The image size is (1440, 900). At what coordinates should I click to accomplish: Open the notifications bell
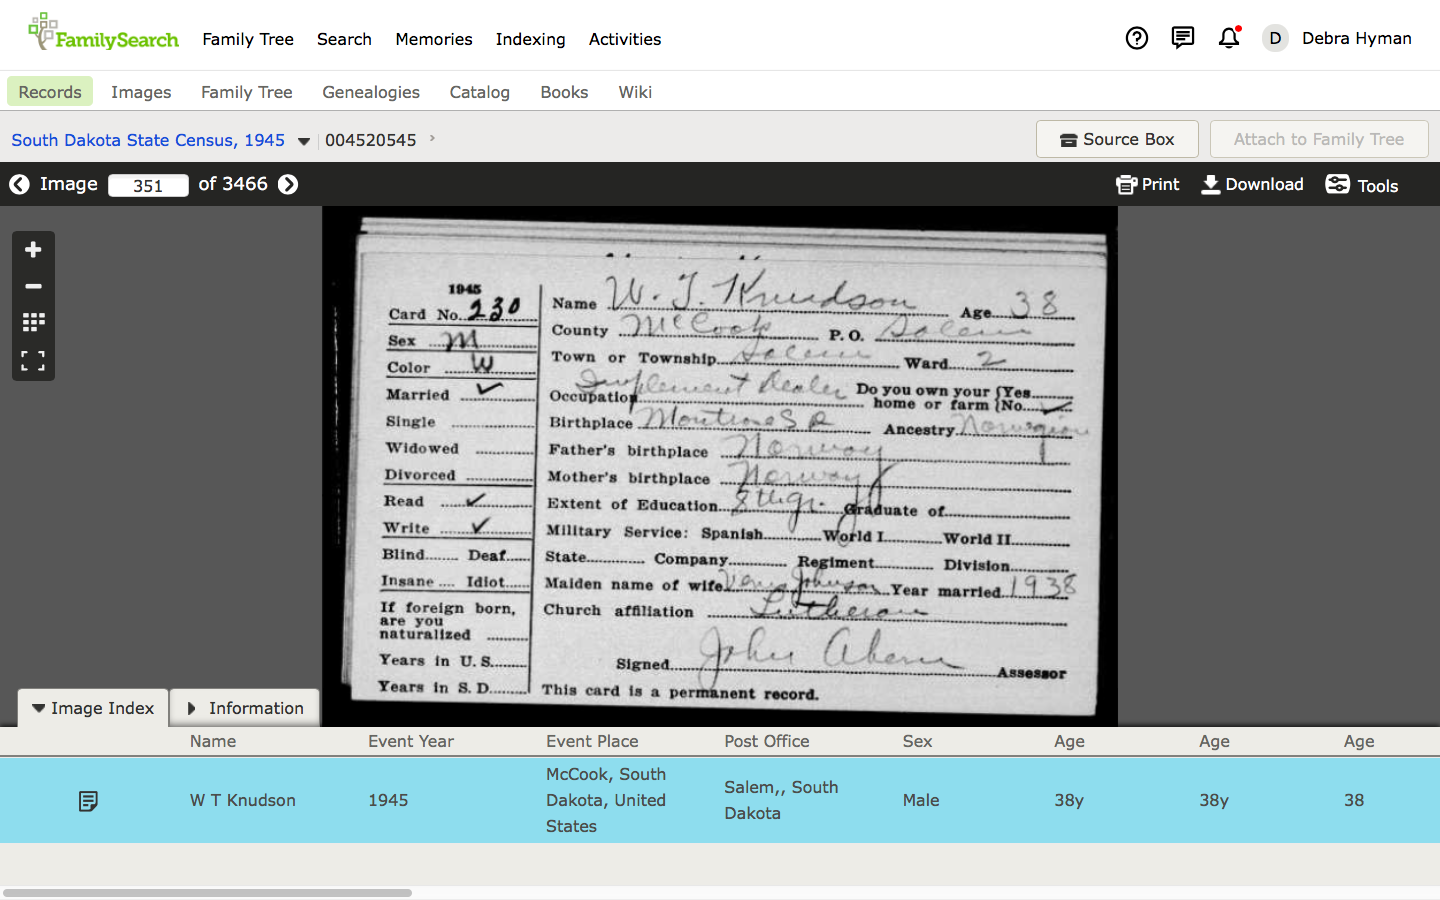point(1229,38)
